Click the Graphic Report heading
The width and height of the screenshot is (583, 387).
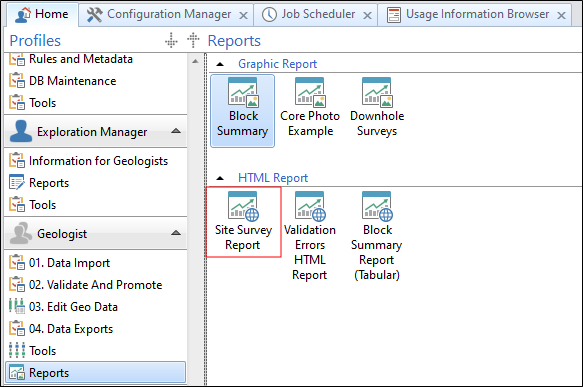277,64
